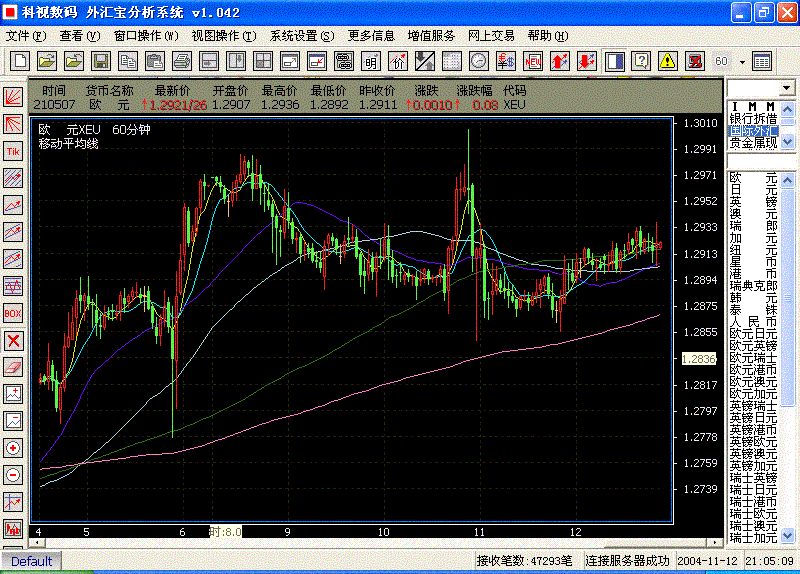The width and height of the screenshot is (800, 574).
Task: Open the 窗口操作(W) menu
Action: (146, 36)
